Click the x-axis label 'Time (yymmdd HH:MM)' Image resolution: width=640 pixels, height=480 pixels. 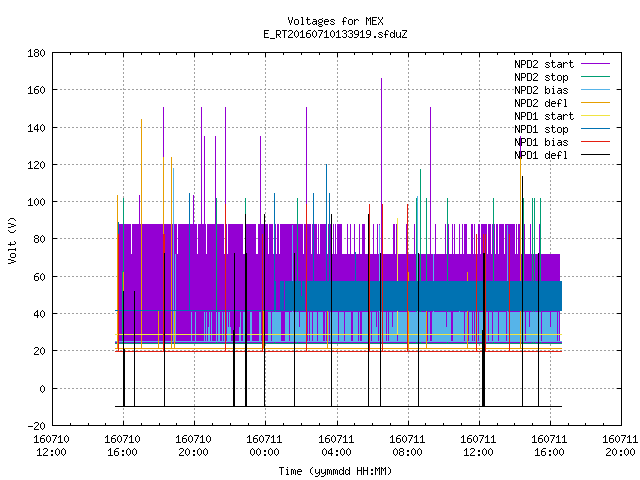335,471
